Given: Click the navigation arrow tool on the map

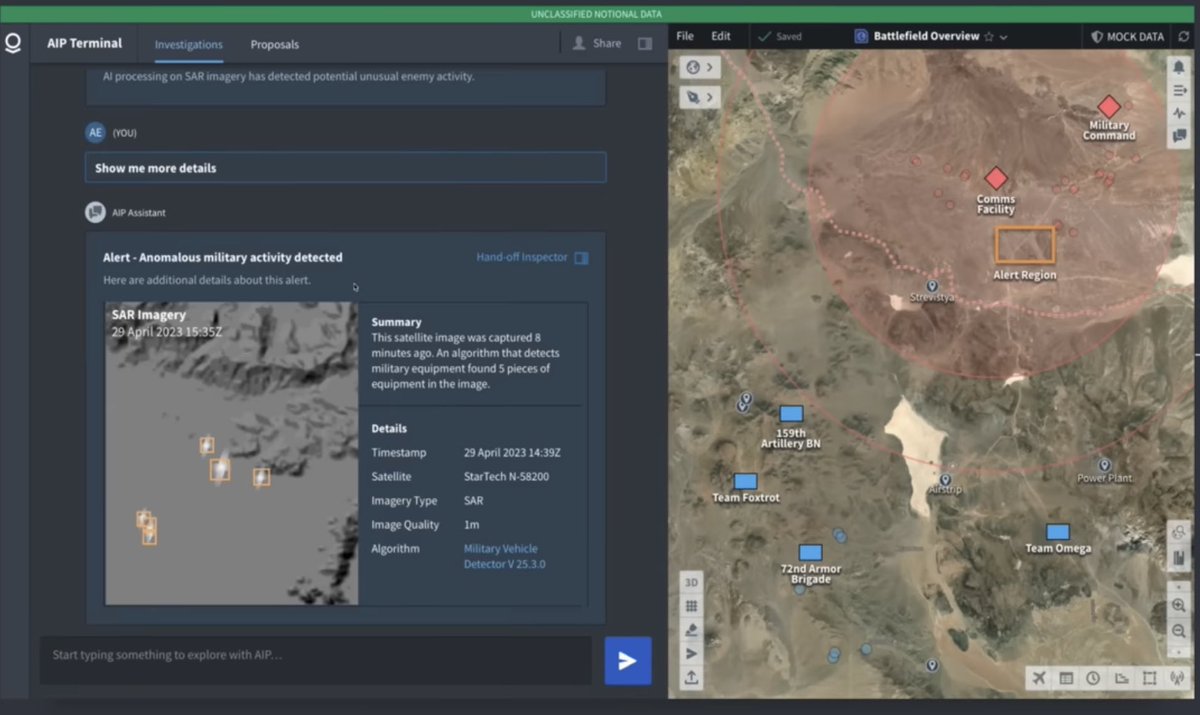Looking at the screenshot, I should tap(691, 653).
